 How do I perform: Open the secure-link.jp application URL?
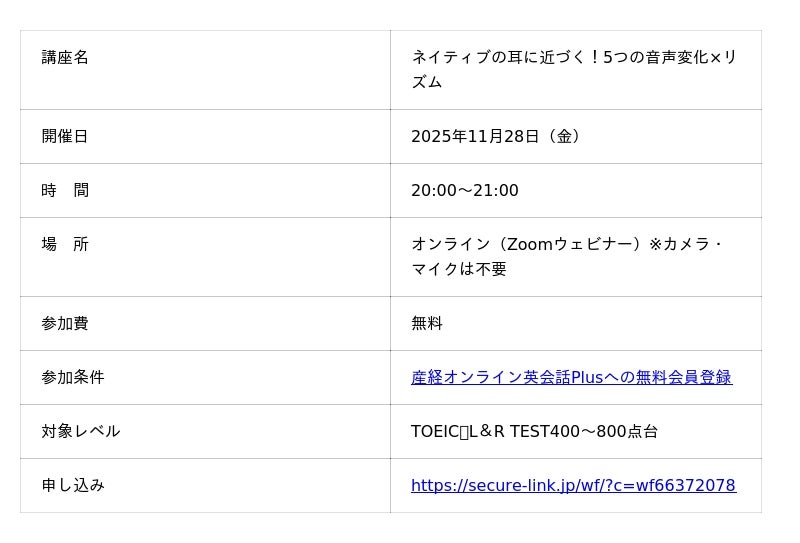pos(573,485)
